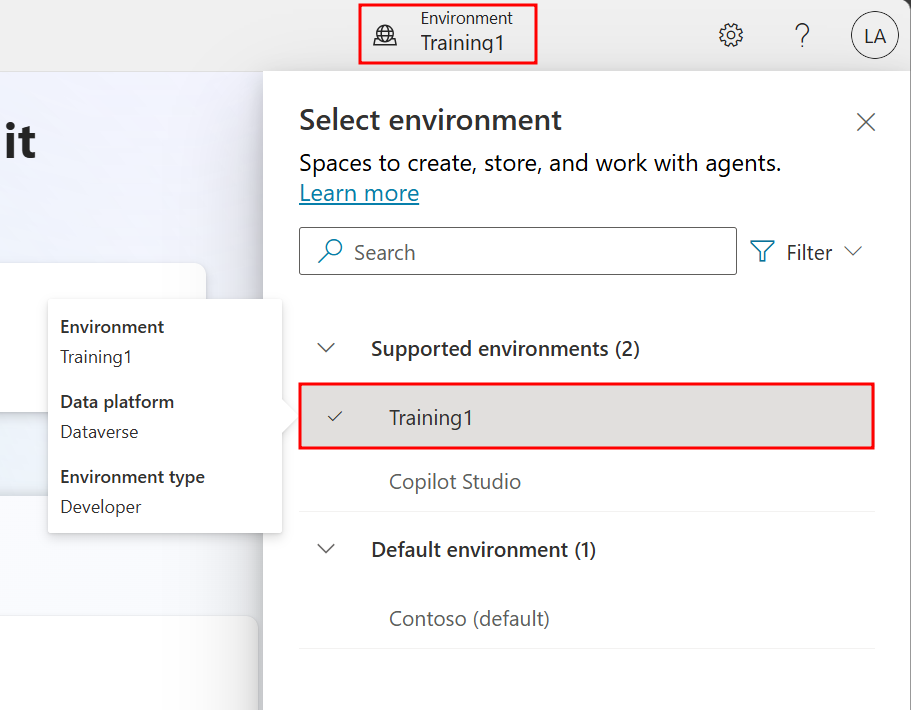911x710 pixels.
Task: Open Settings gear icon
Action: (731, 36)
